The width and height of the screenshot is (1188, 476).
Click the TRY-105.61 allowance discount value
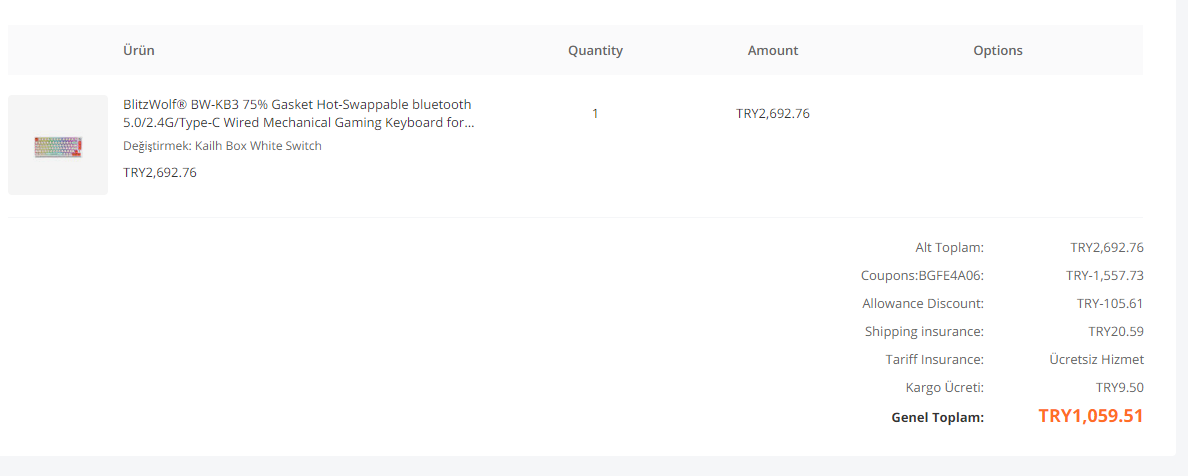(x=1110, y=303)
